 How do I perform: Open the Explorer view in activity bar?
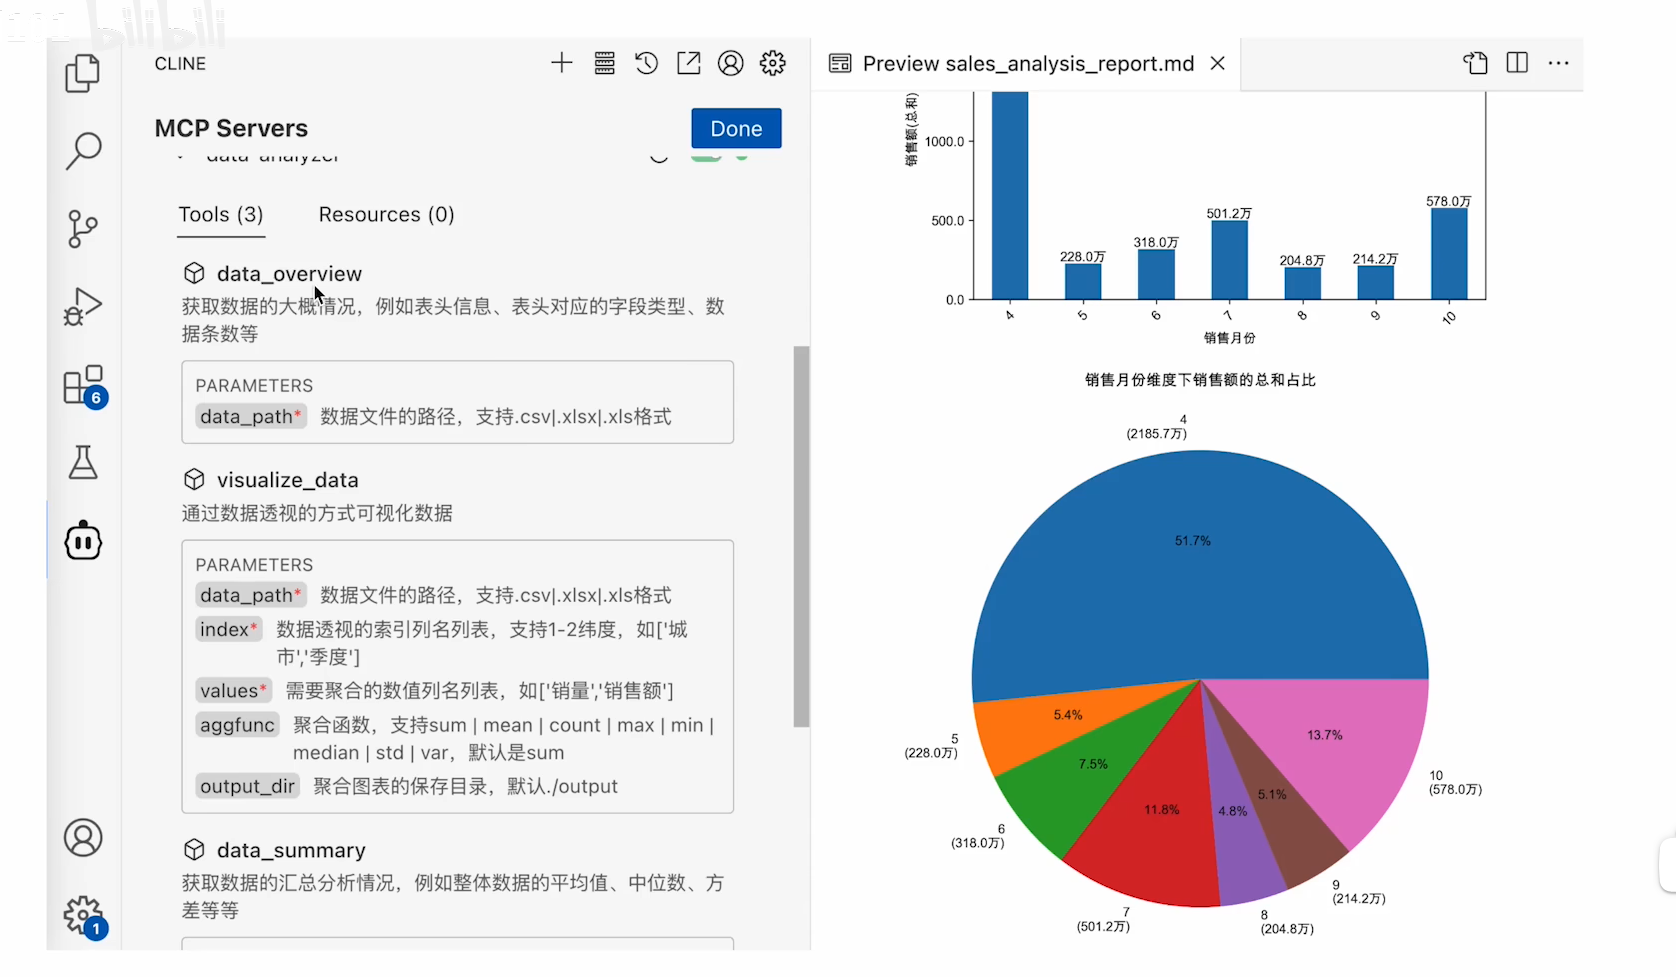(x=83, y=73)
